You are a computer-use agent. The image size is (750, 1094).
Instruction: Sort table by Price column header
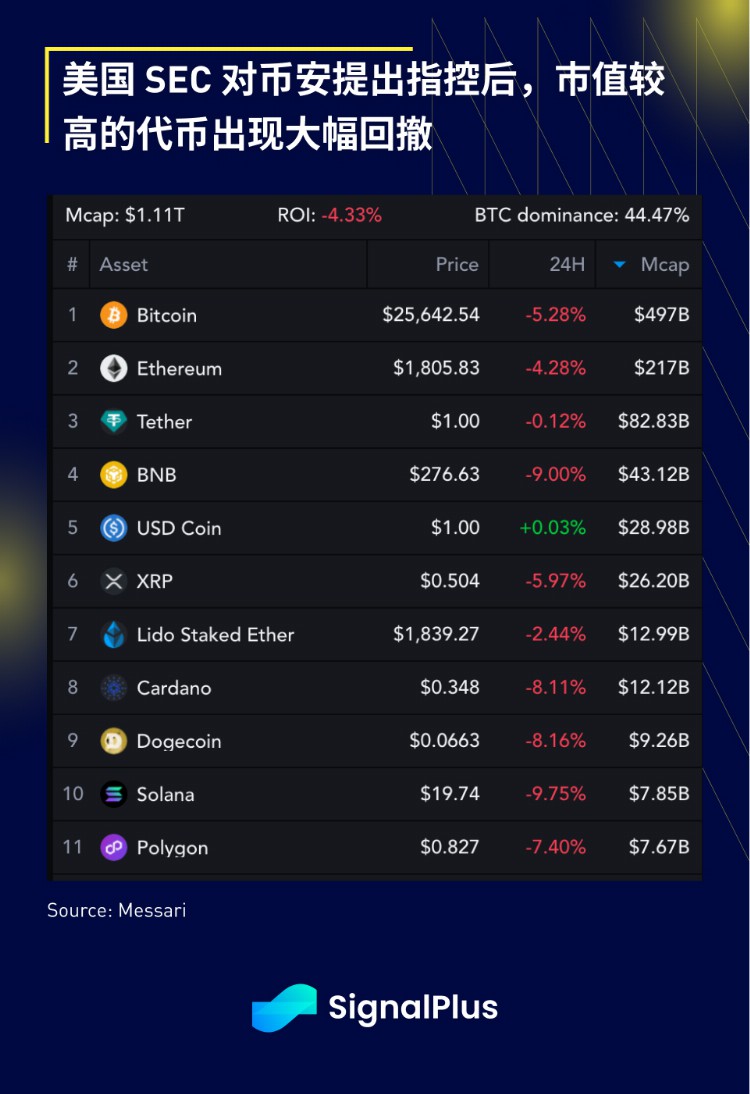pos(456,265)
